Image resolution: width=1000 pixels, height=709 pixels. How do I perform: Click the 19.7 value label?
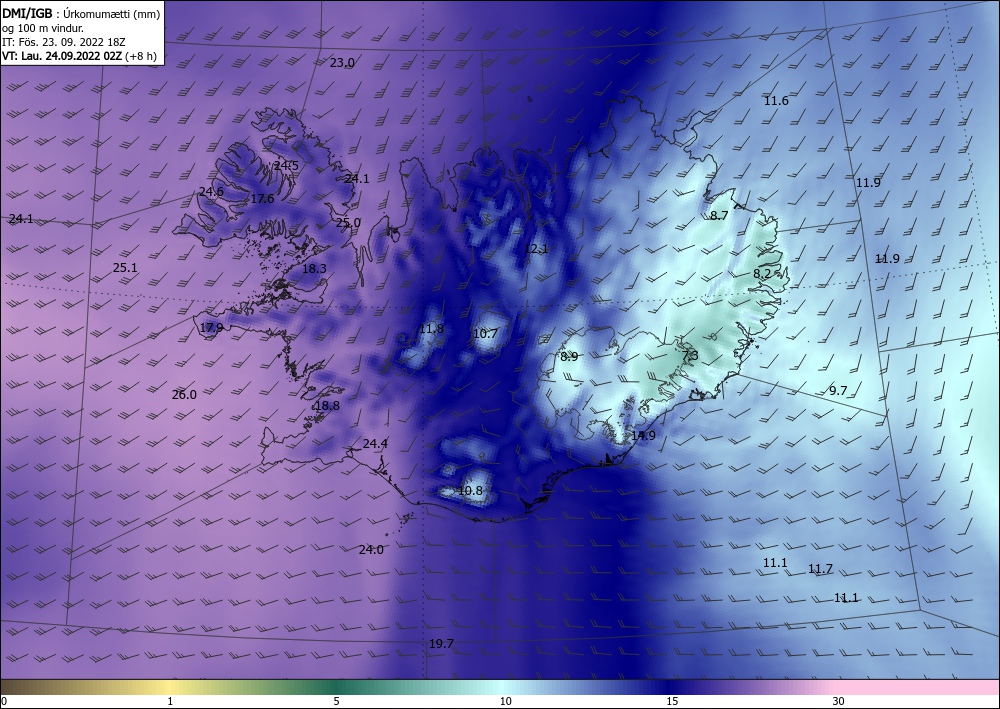point(441,644)
